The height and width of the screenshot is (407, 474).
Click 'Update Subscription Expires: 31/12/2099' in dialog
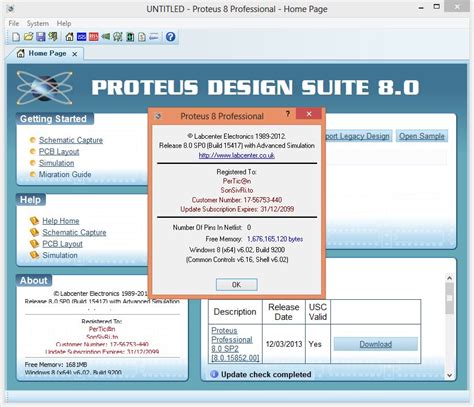pyautogui.click(x=237, y=209)
